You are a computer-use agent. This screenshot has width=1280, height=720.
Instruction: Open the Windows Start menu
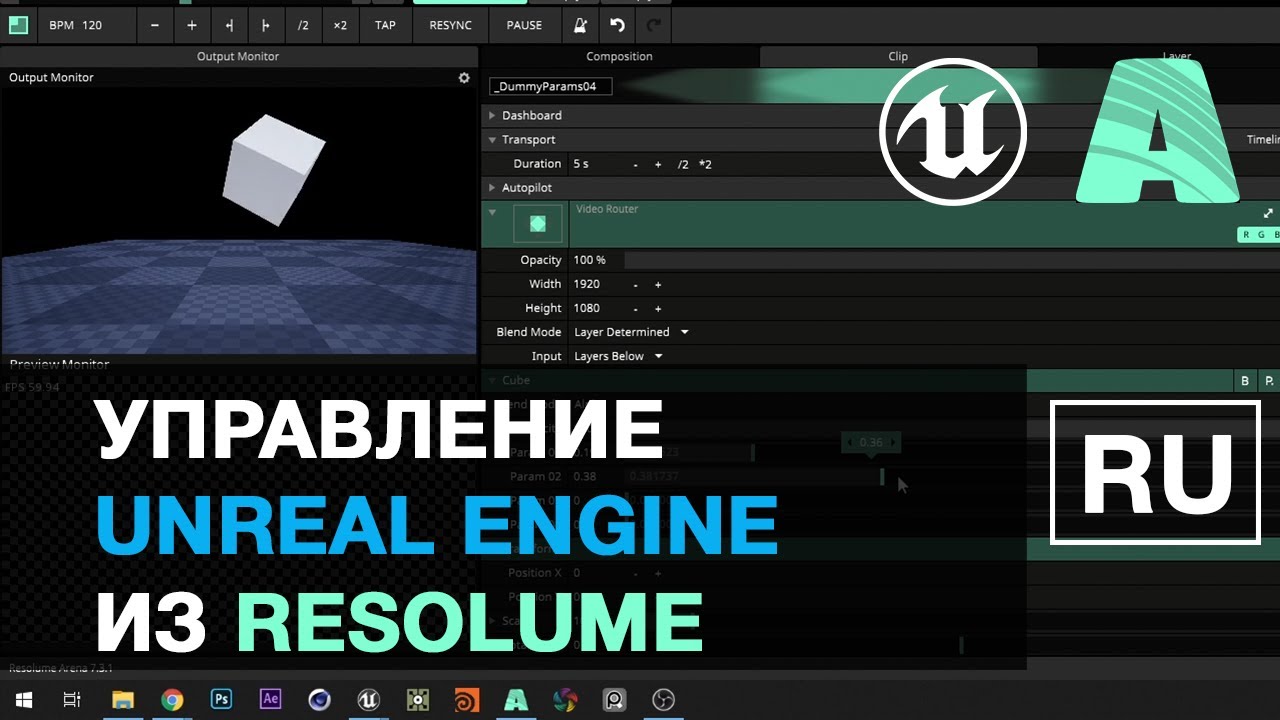point(23,699)
